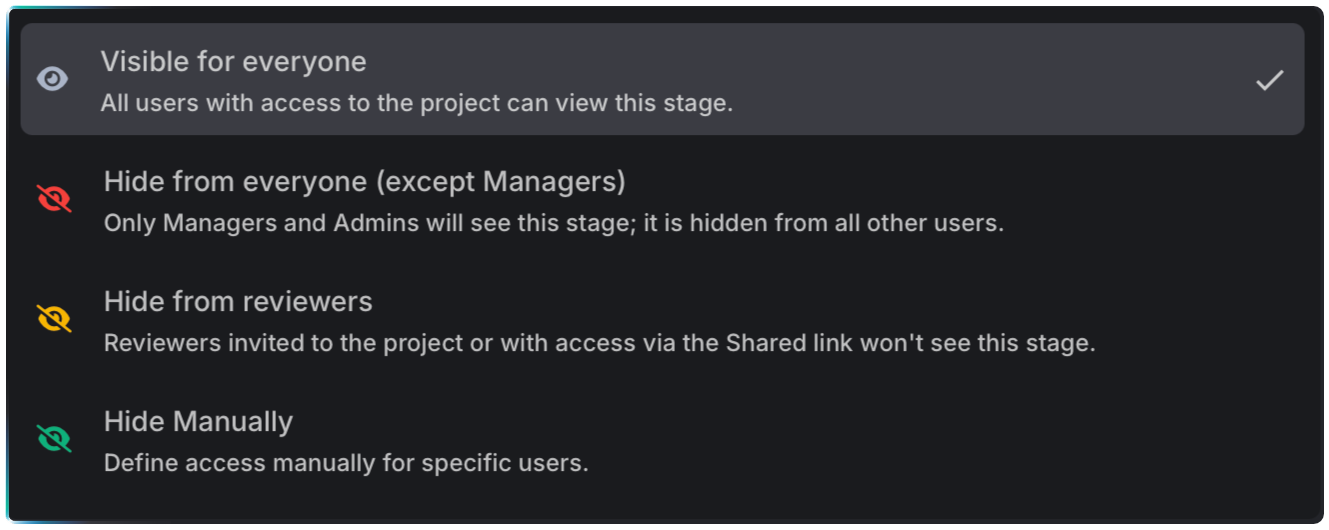This screenshot has height=530, width=1329.
Task: Select the "Visible for everyone" option title
Action: (x=233, y=62)
